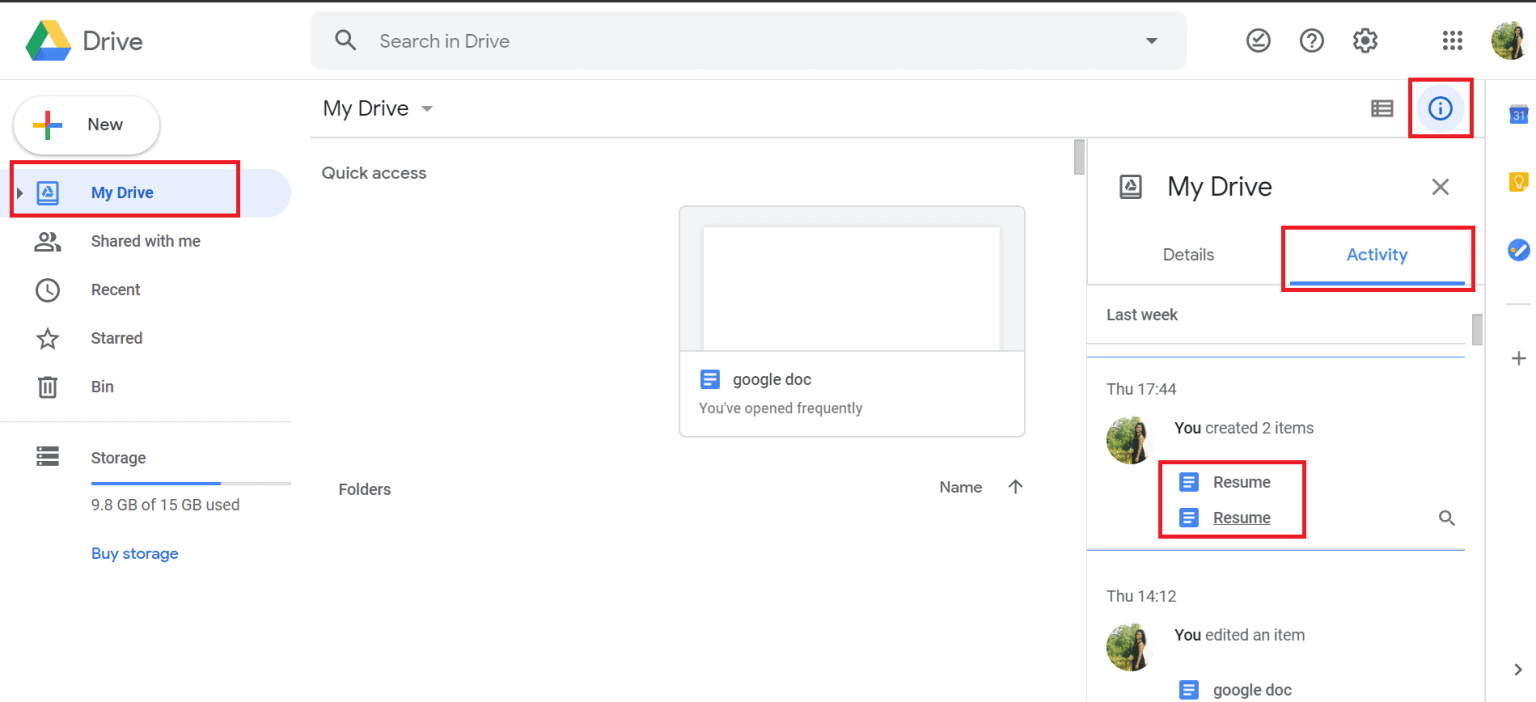Expand the My Drive tree arrow
Screen dimensions: 1536x702
[20, 193]
